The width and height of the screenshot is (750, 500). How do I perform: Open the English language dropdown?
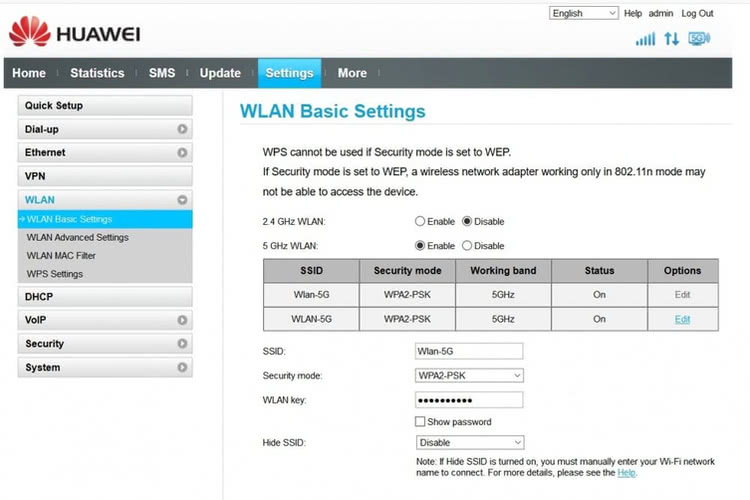[584, 13]
